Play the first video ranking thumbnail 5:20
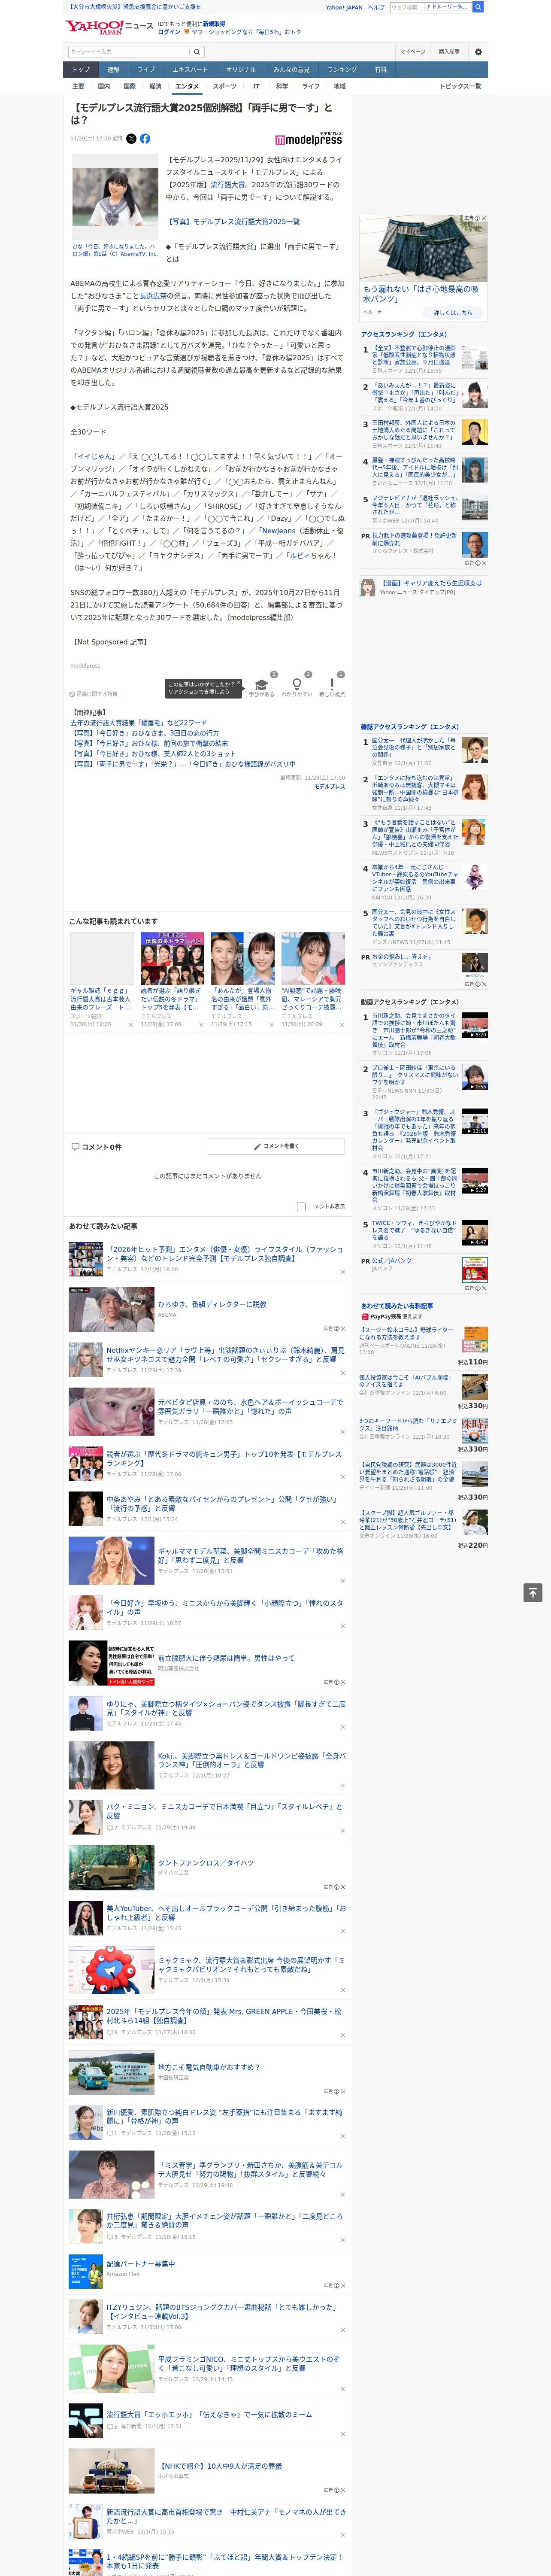This screenshot has width=551, height=2576. coord(475,1025)
